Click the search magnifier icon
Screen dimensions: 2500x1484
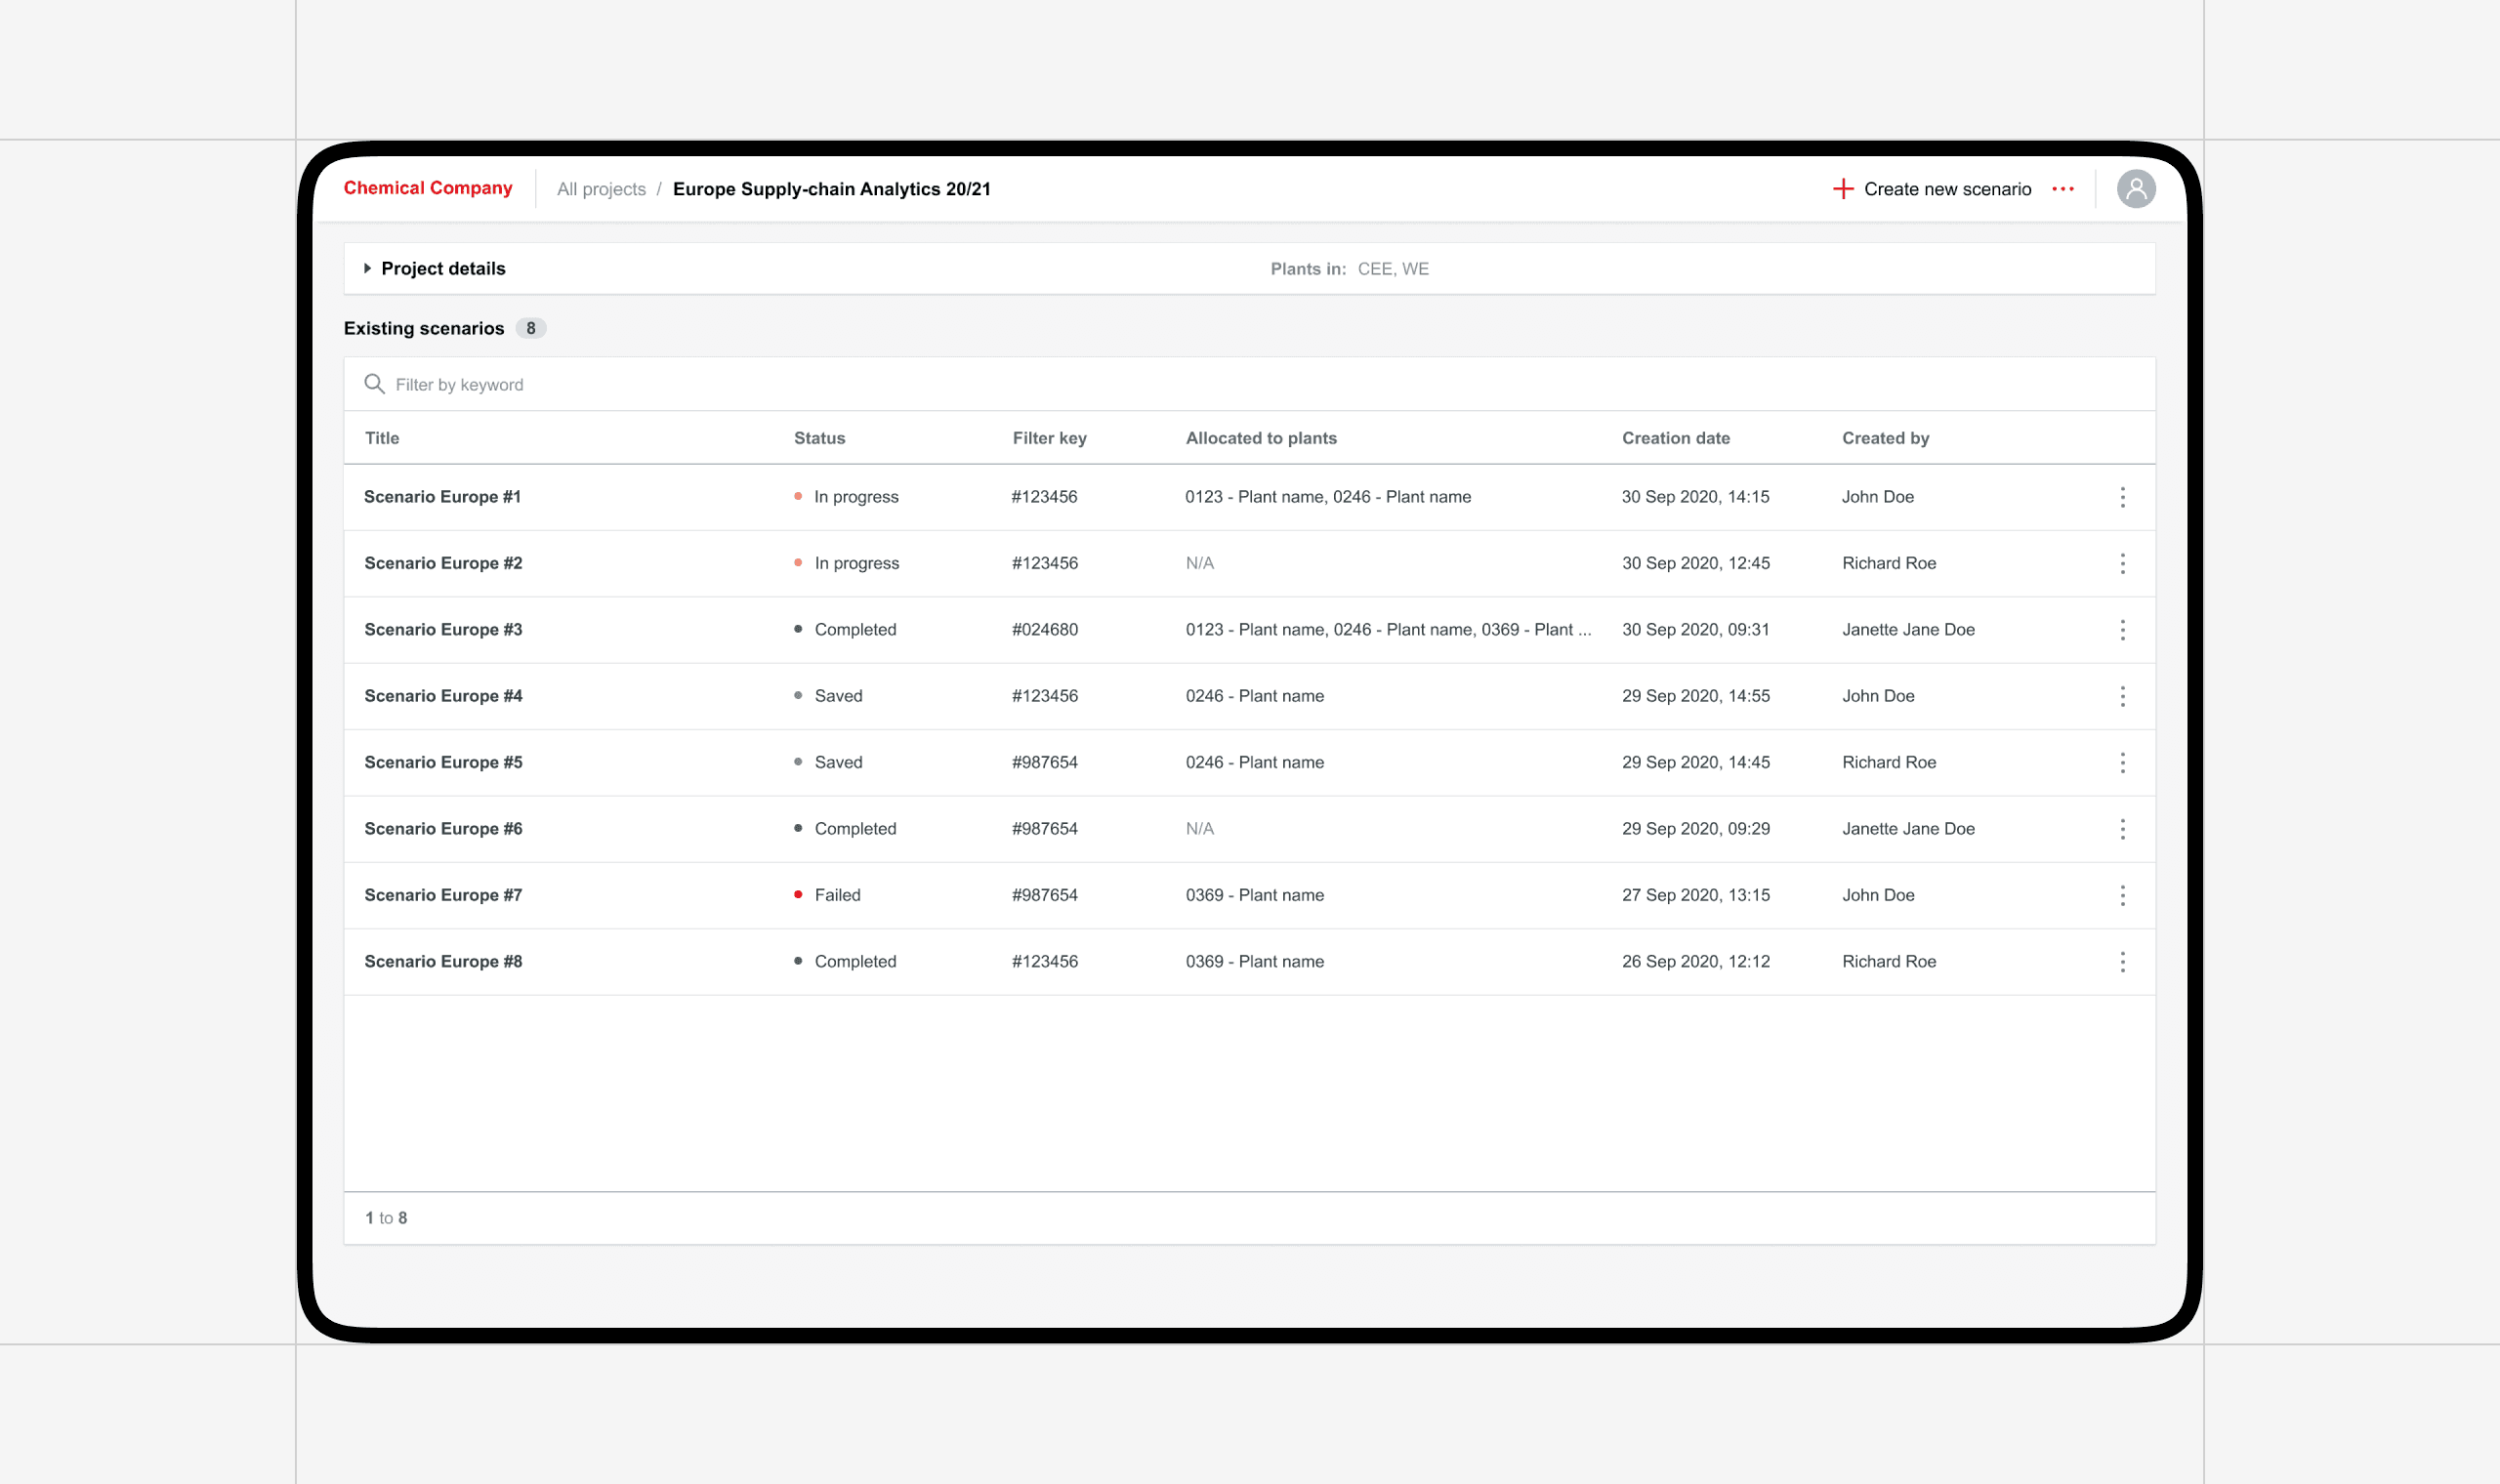click(374, 385)
